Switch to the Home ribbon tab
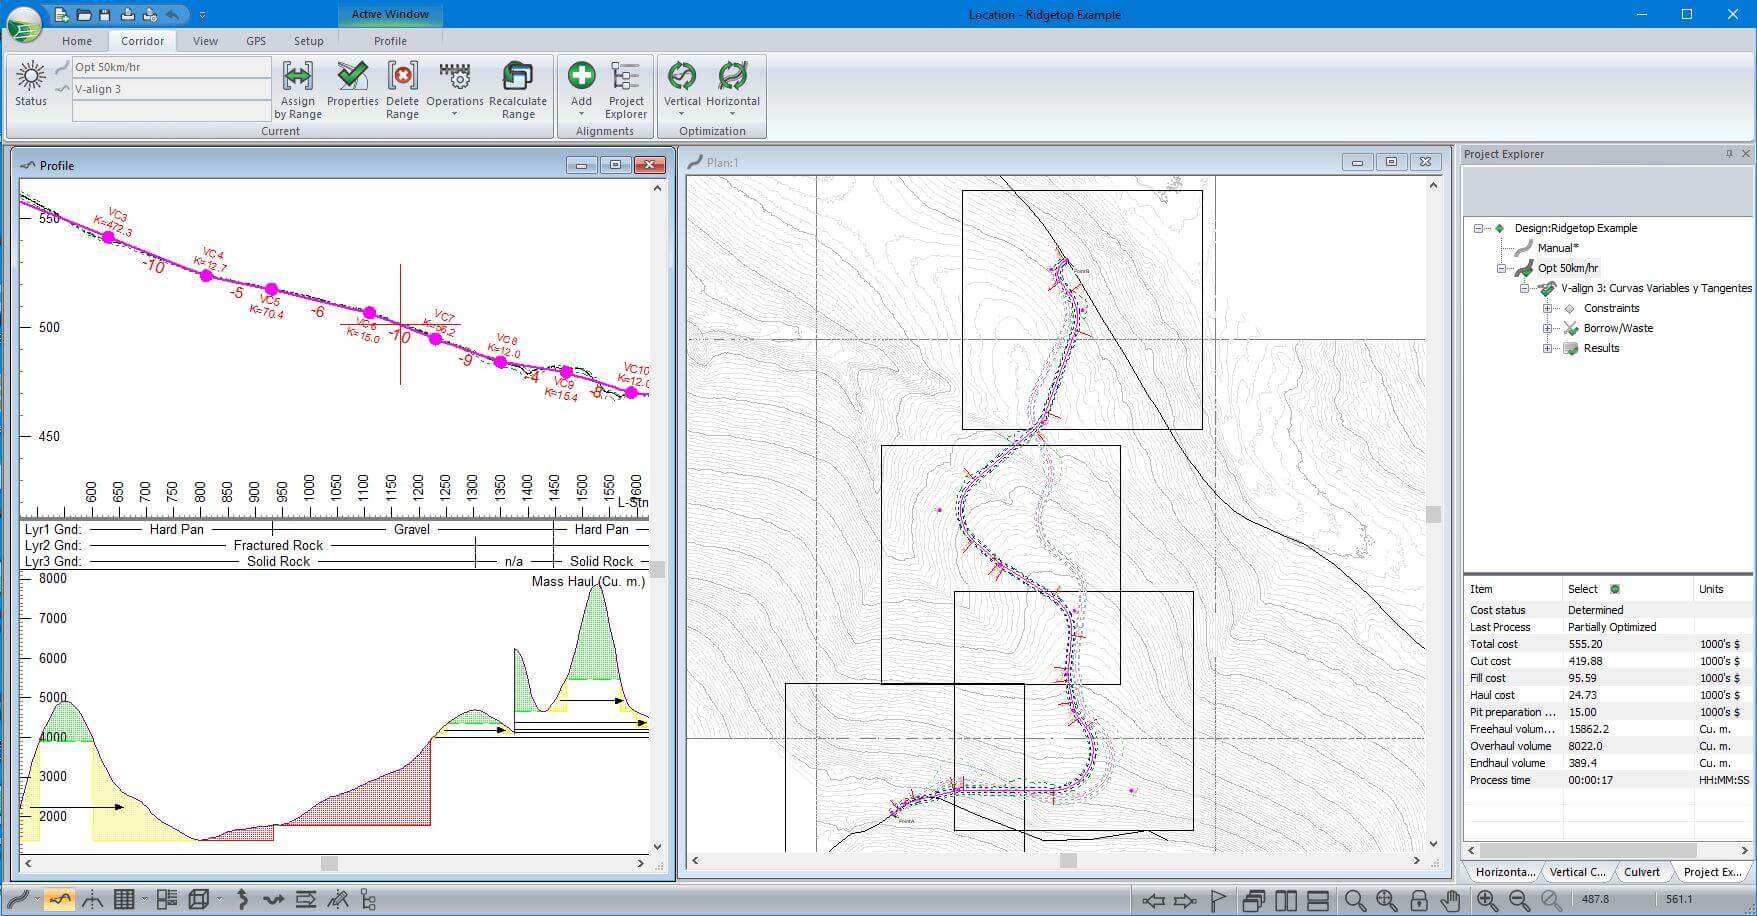1757x916 pixels. 77,41
